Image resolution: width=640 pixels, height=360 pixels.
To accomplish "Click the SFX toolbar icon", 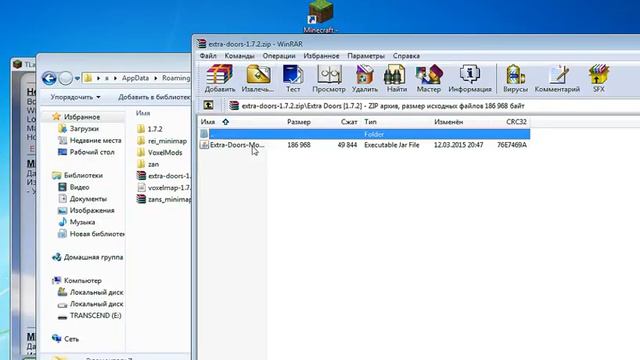I will pos(599,78).
